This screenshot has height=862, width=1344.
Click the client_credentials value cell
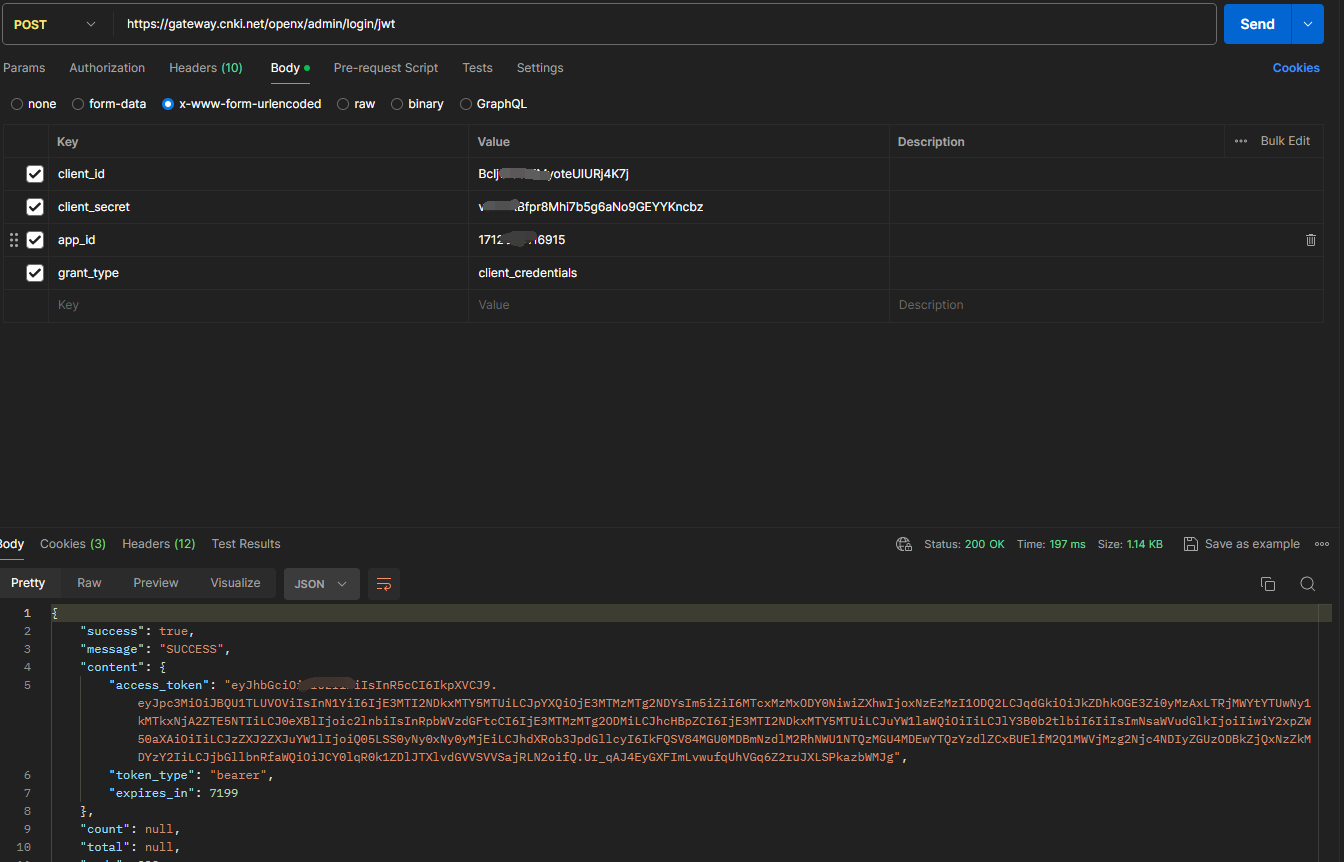tap(679, 273)
